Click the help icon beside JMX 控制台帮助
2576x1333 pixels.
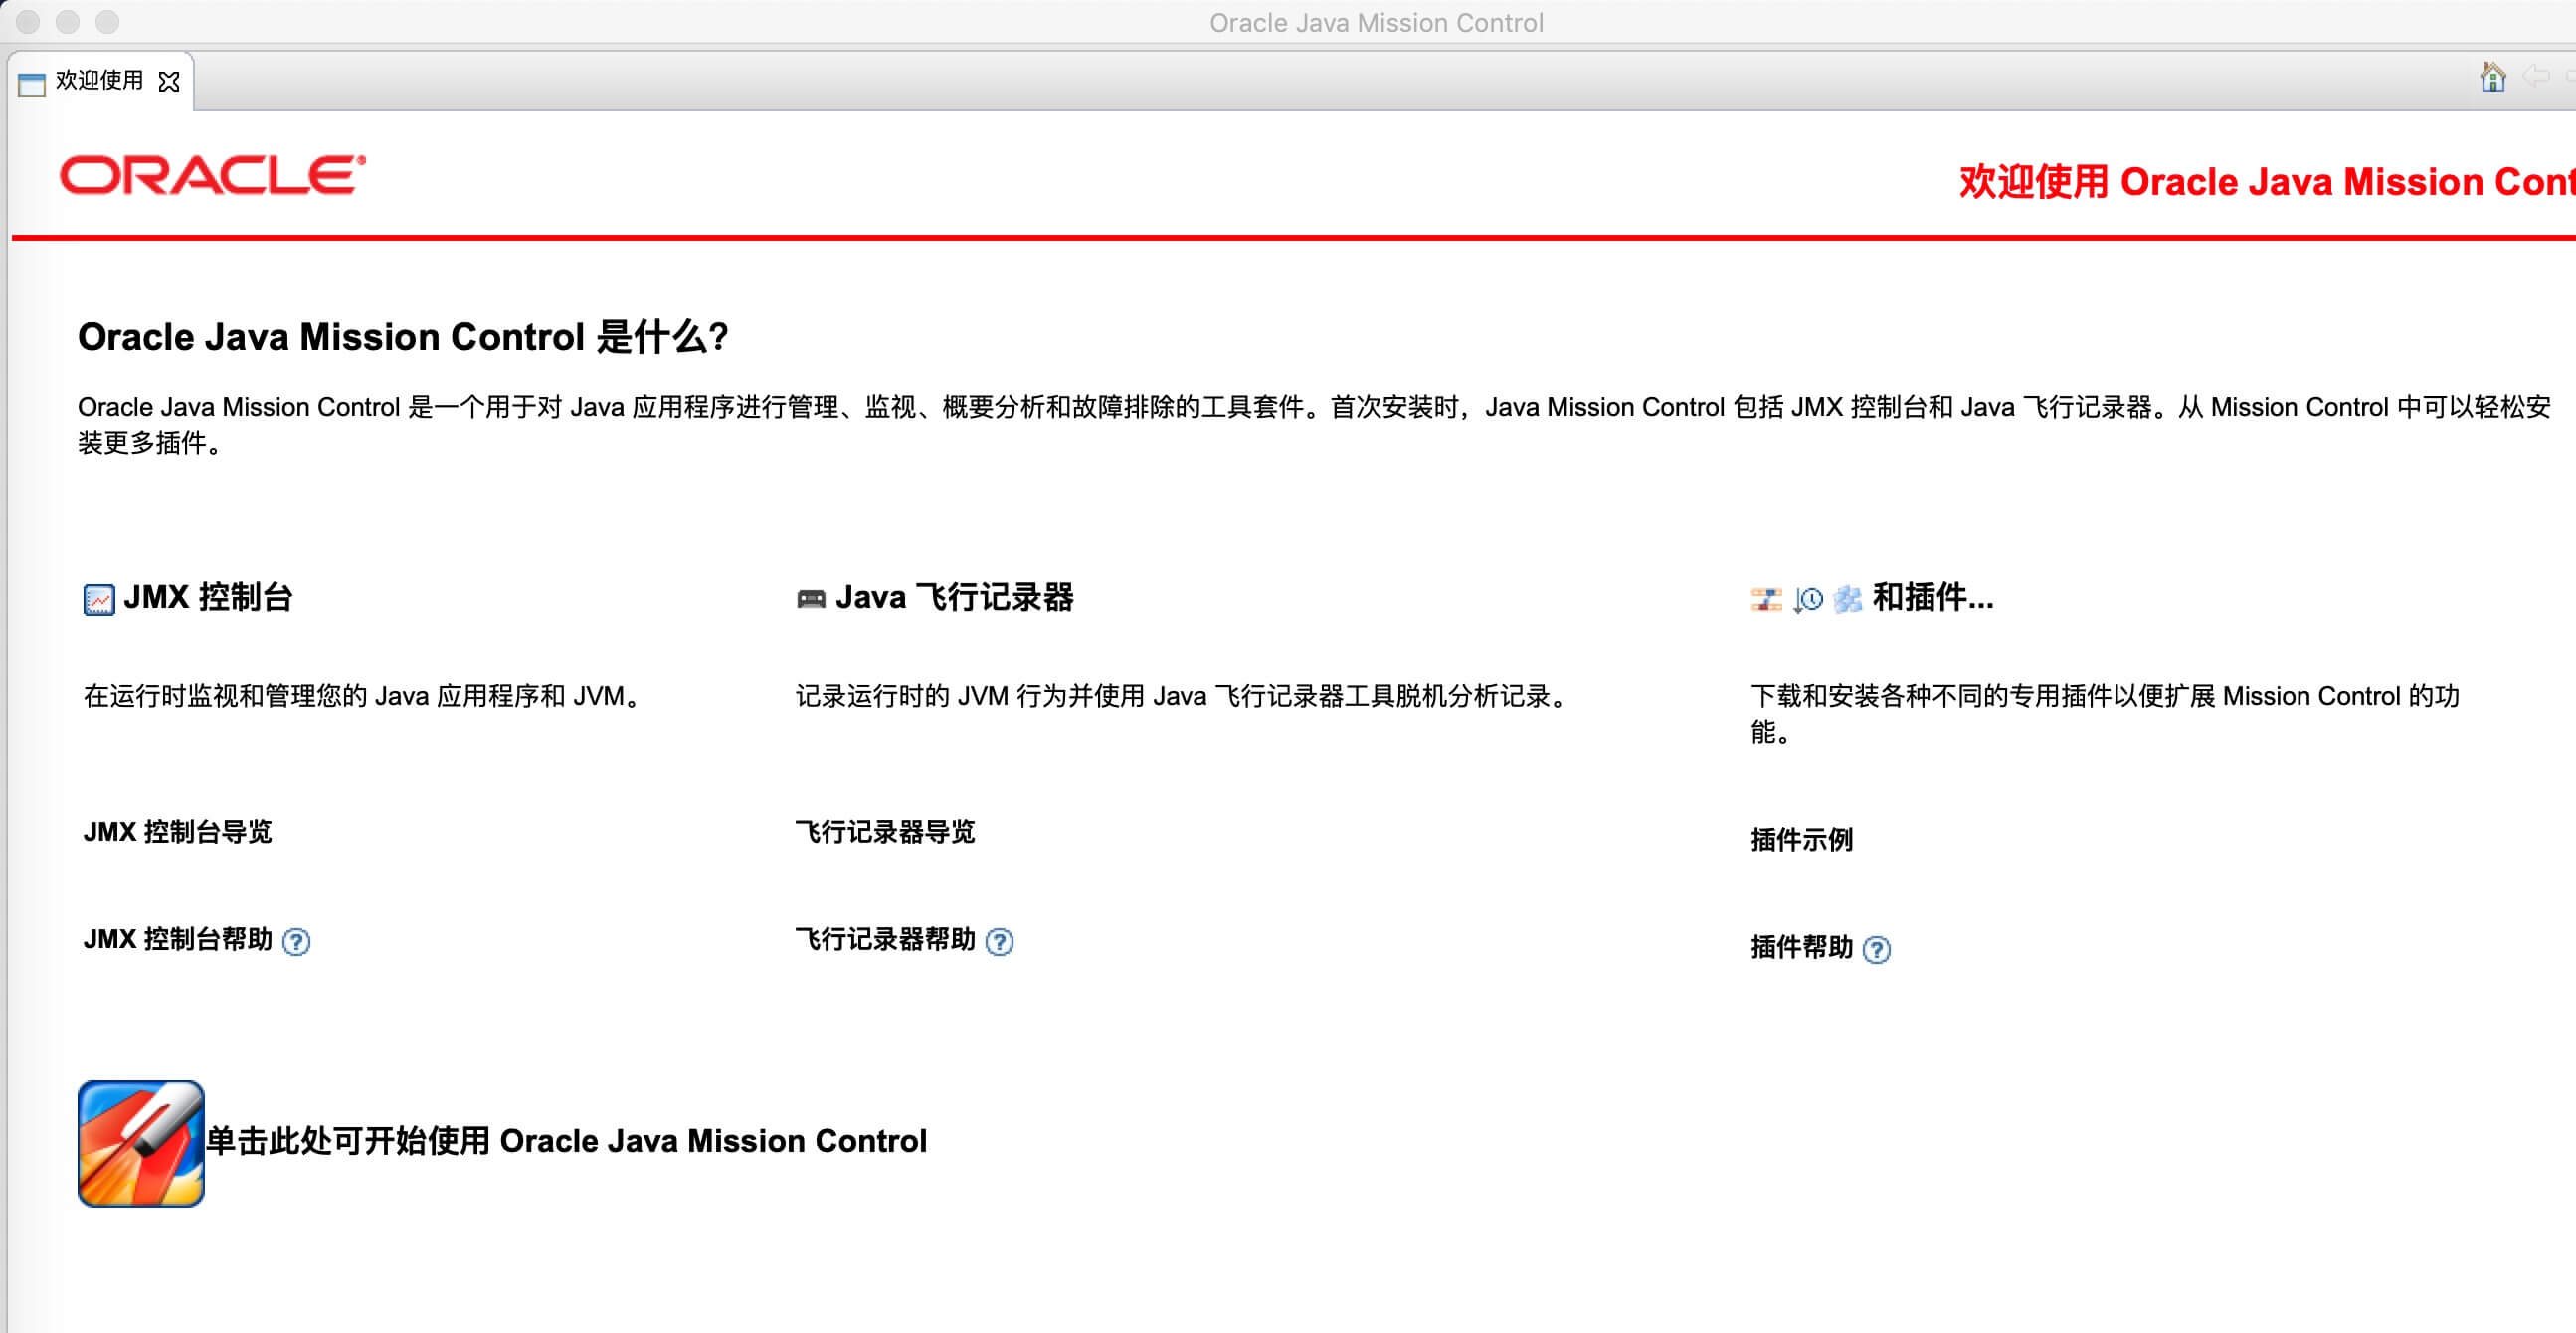(296, 942)
